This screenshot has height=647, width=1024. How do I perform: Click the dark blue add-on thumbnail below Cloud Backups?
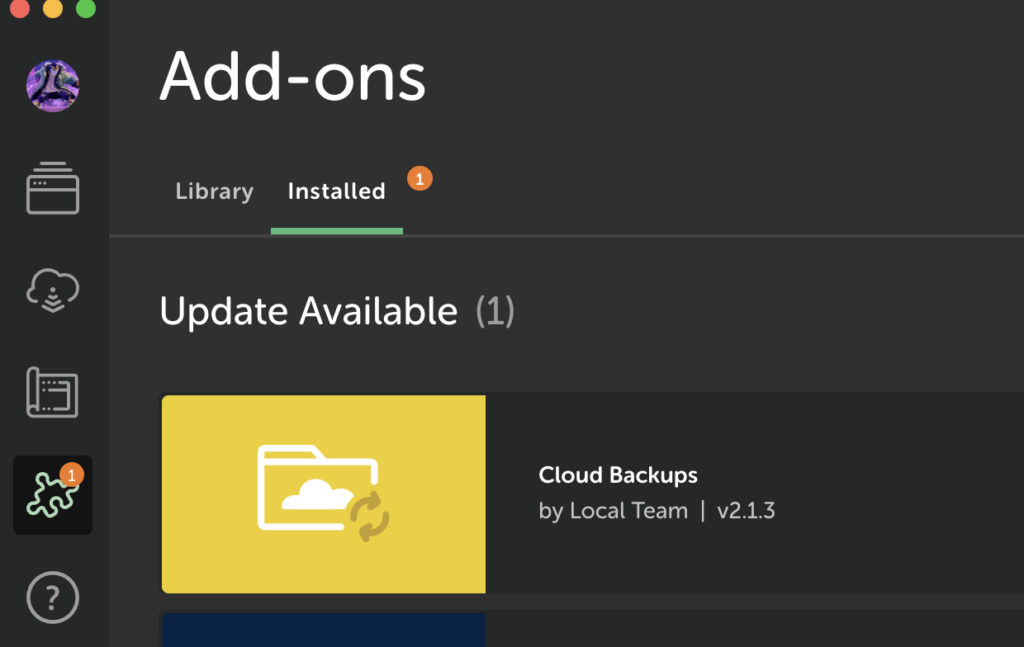[324, 630]
